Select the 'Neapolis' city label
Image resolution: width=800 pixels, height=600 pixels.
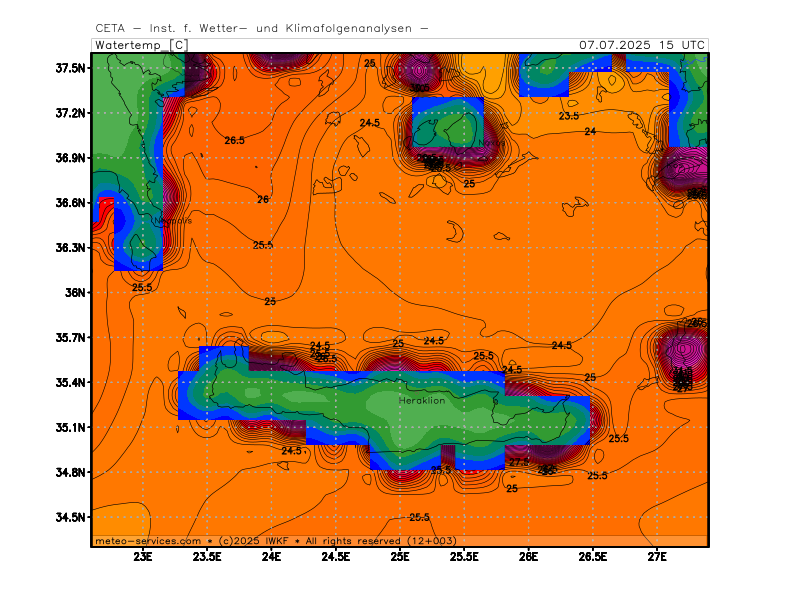coord(173,221)
